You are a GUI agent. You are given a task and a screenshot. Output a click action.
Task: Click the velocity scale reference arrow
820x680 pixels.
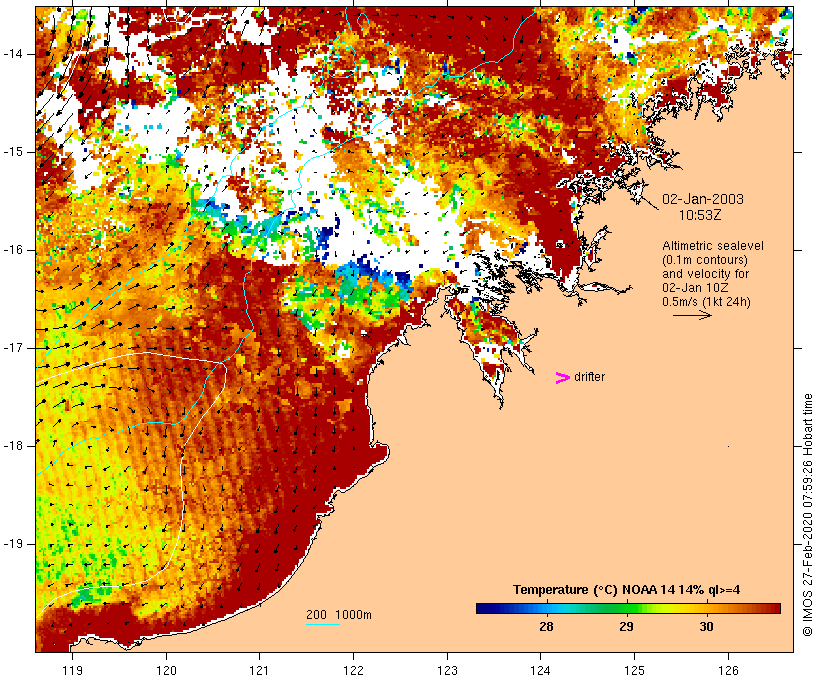click(692, 315)
